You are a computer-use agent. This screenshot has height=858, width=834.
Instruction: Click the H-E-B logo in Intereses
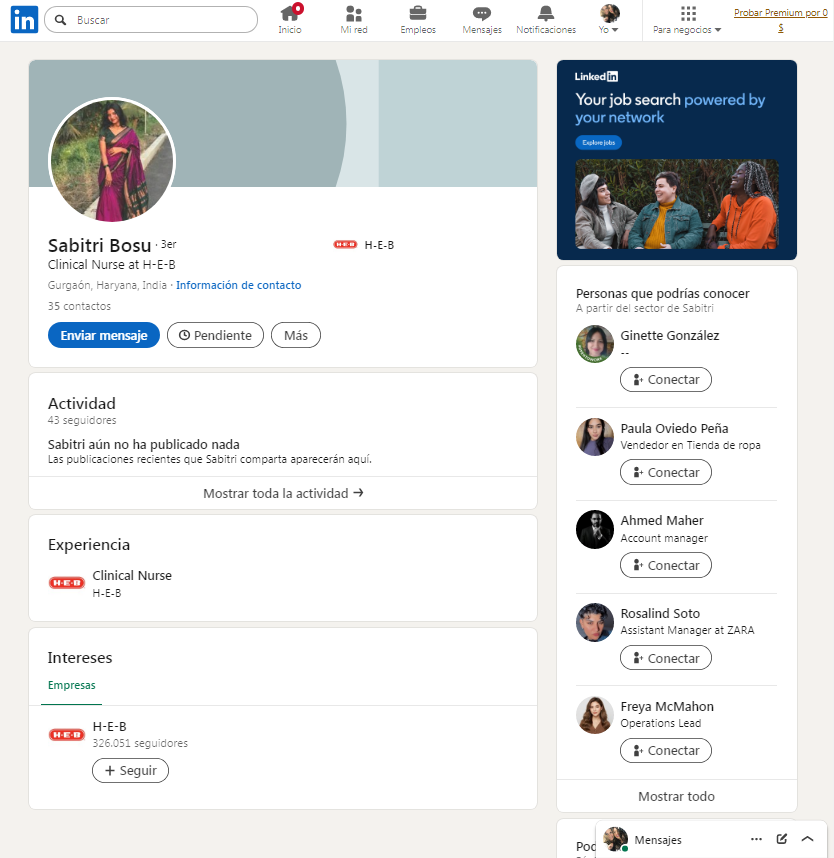click(67, 734)
